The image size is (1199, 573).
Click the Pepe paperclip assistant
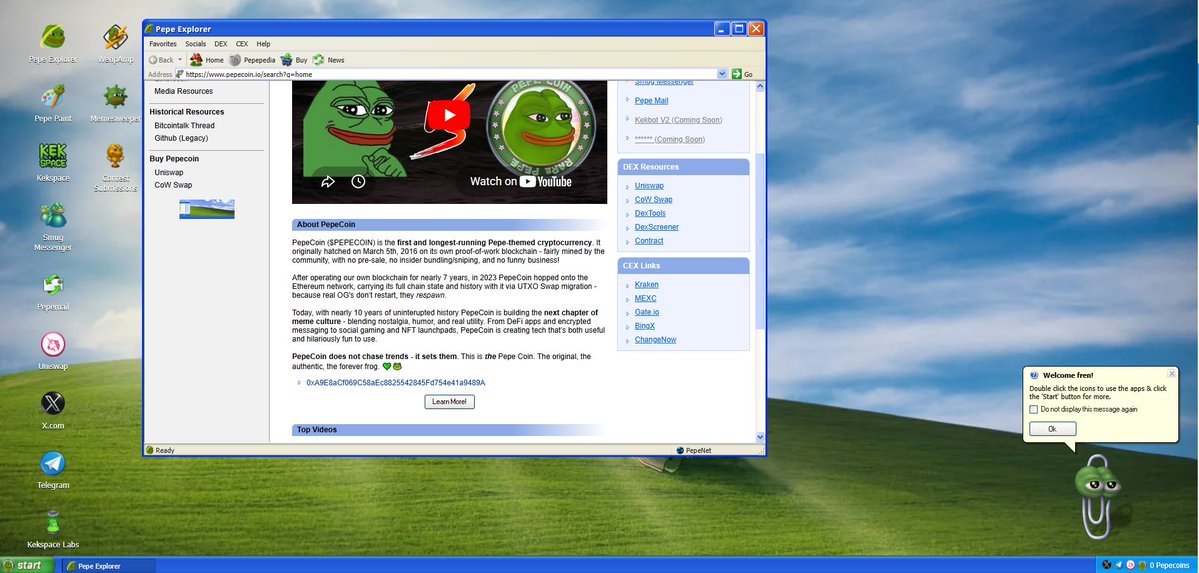tap(1097, 496)
